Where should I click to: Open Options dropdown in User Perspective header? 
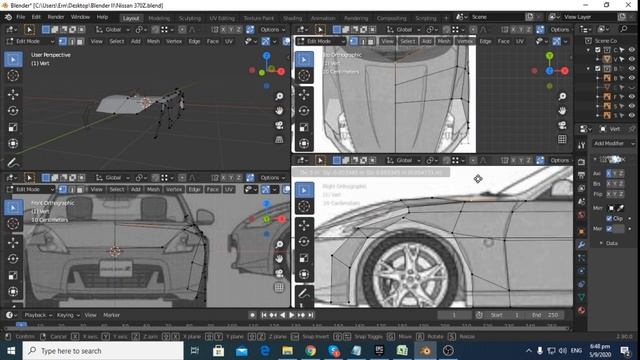tap(272, 29)
